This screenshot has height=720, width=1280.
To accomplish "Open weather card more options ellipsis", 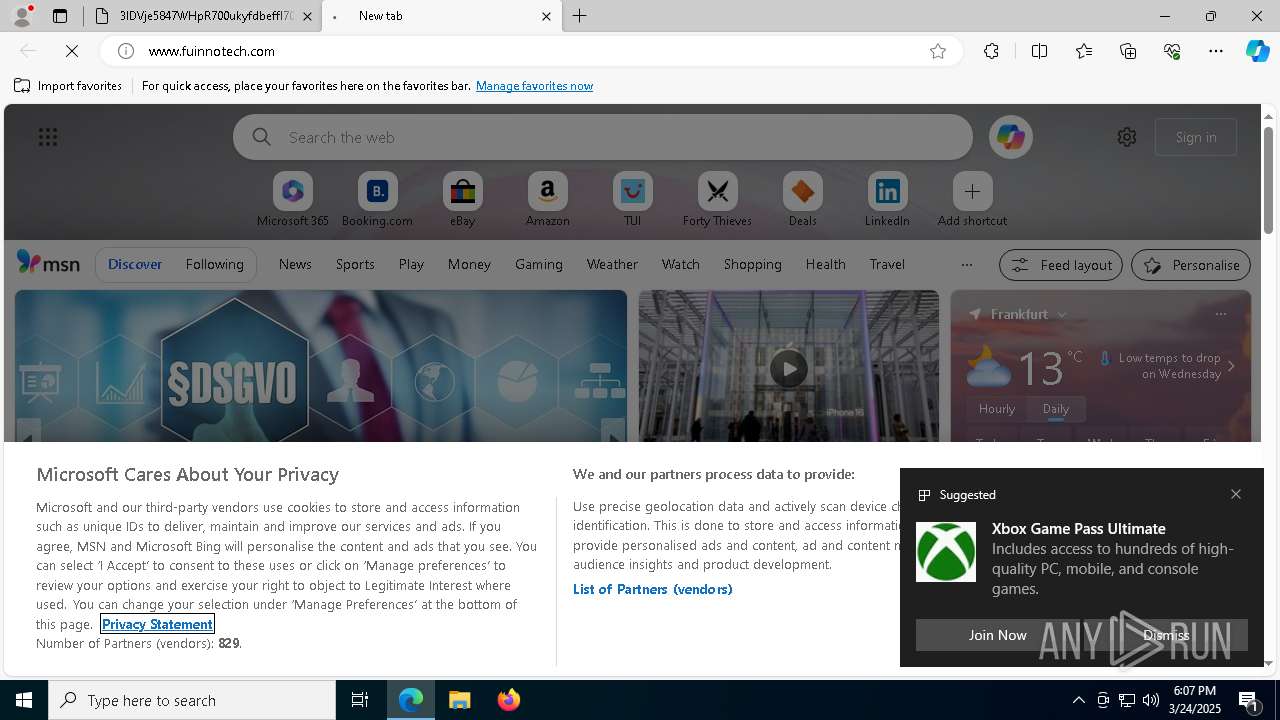I will (1220, 314).
